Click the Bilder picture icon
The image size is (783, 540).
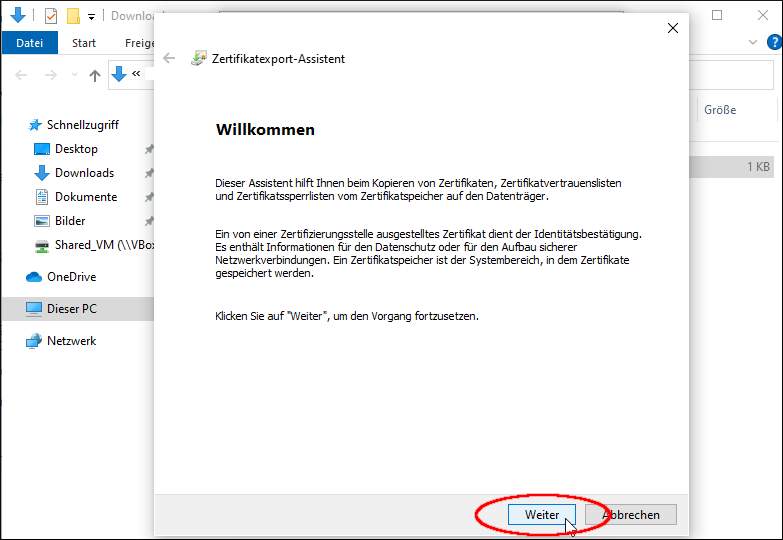42,221
